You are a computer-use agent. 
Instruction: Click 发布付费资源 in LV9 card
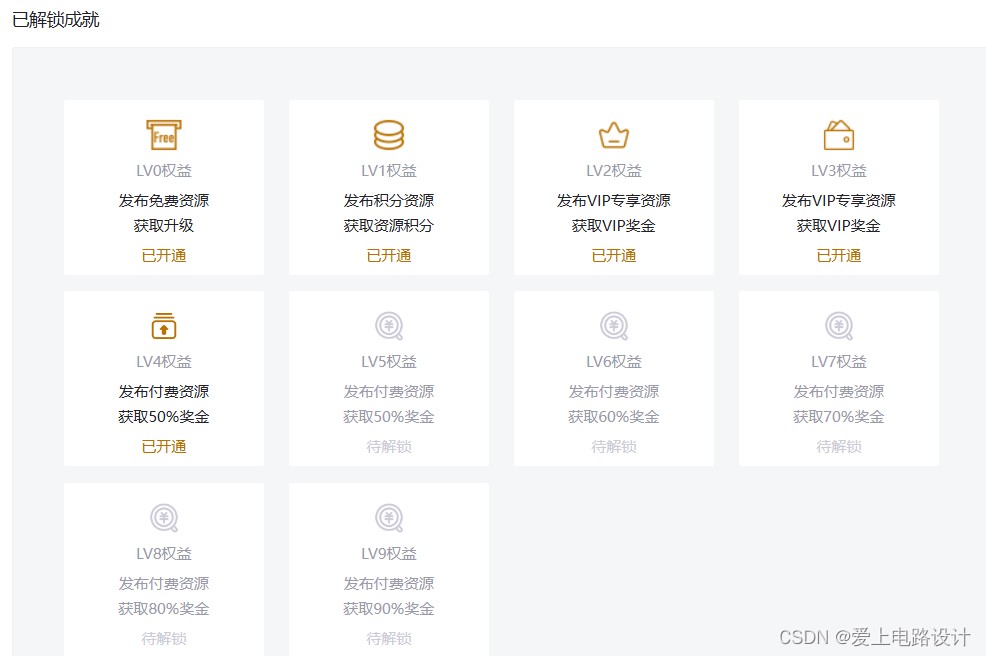point(389,584)
